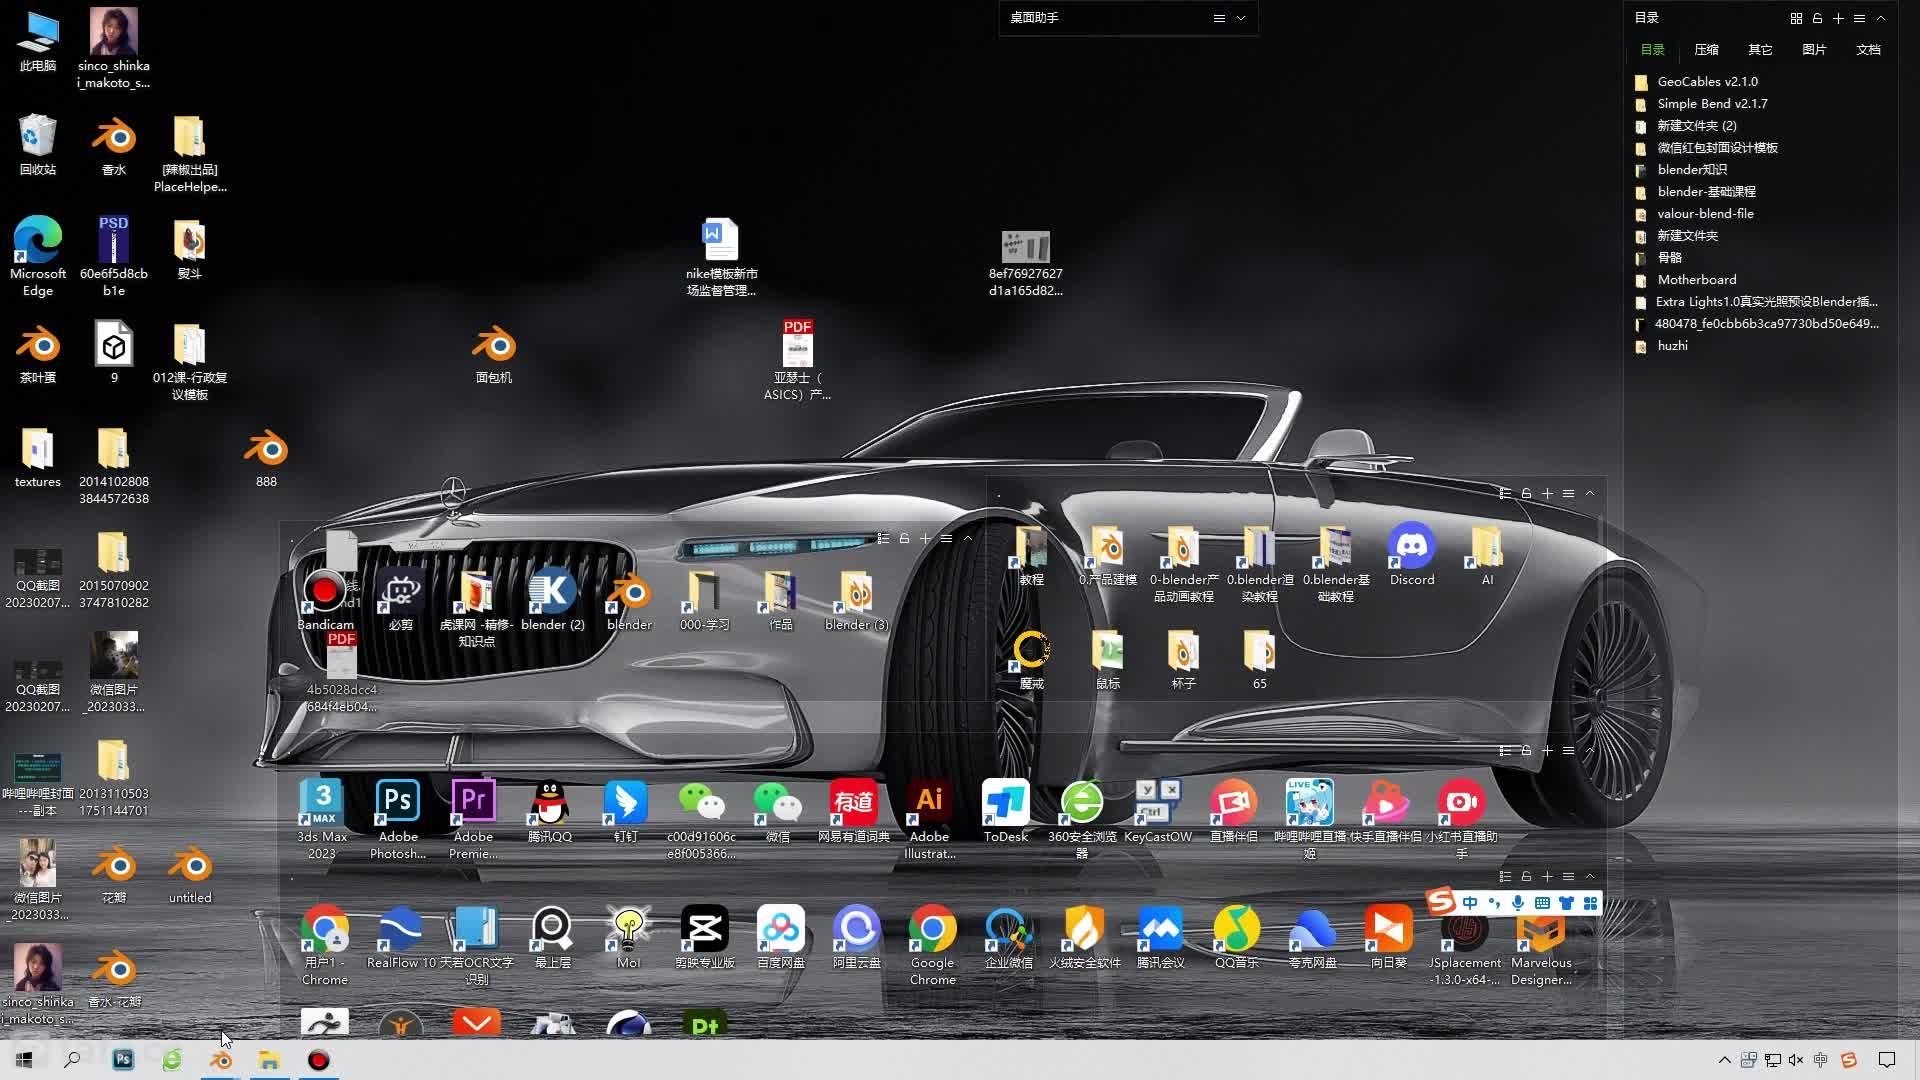Screen dimensions: 1920x1080
Task: Switch to the 其它 tab
Action: coord(1760,49)
